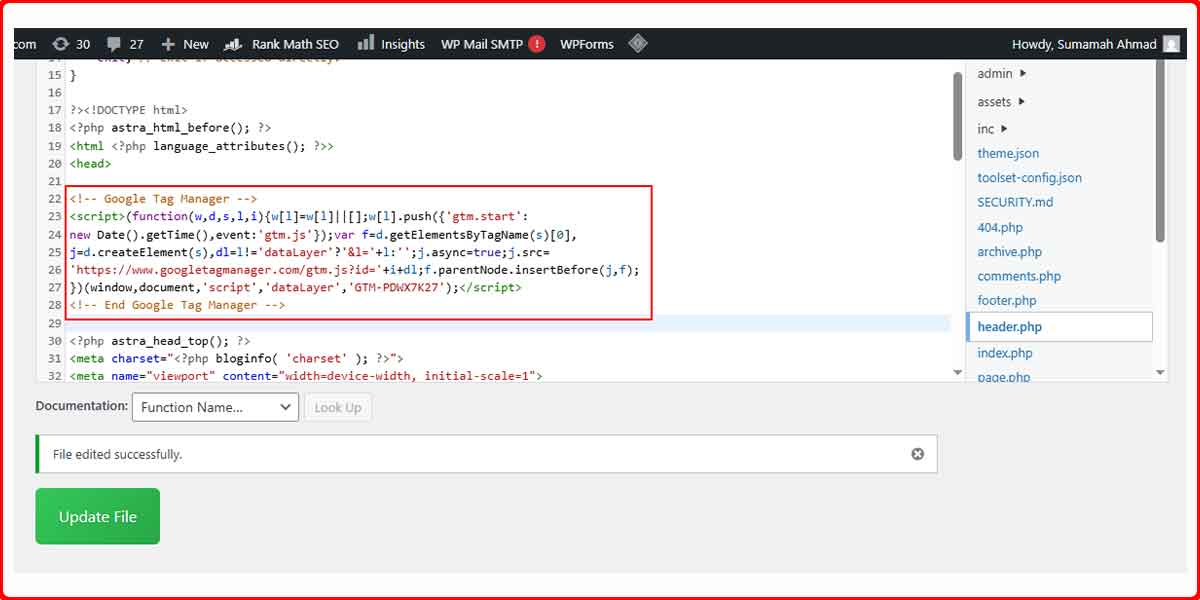Viewport: 1200px width, 600px height.
Task: Click the code editor scrollbar thumb
Action: (x=957, y=116)
